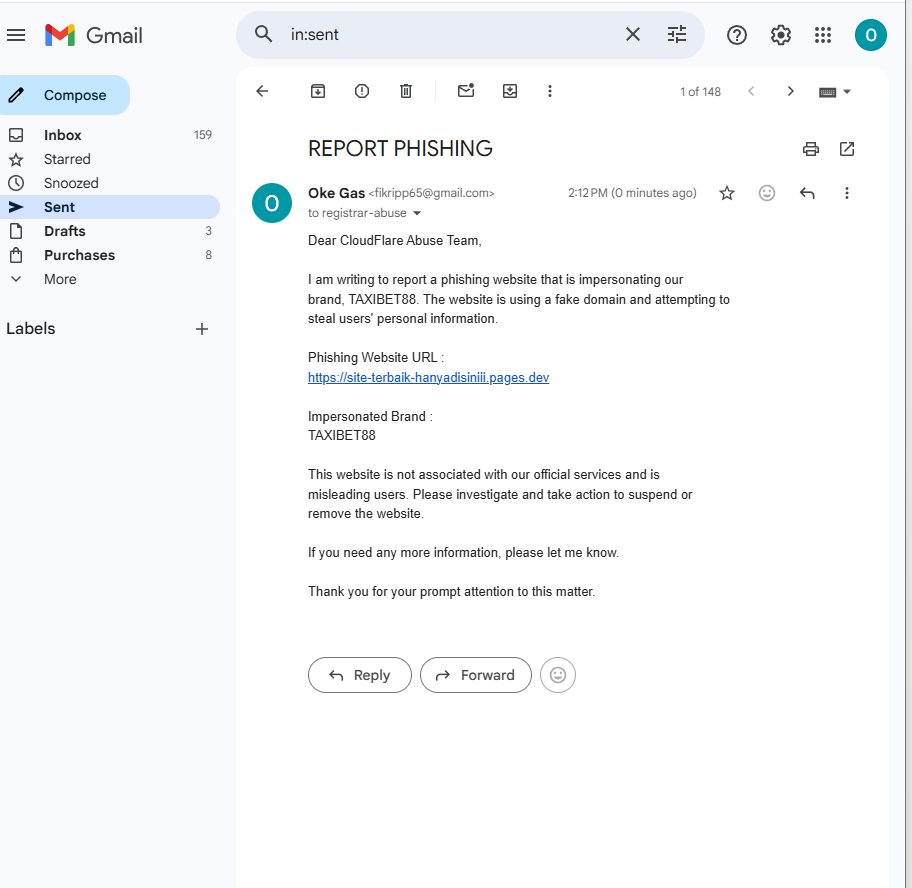The height and width of the screenshot is (888, 912).
Task: Open the Snoozed folder
Action: pyautogui.click(x=108, y=183)
